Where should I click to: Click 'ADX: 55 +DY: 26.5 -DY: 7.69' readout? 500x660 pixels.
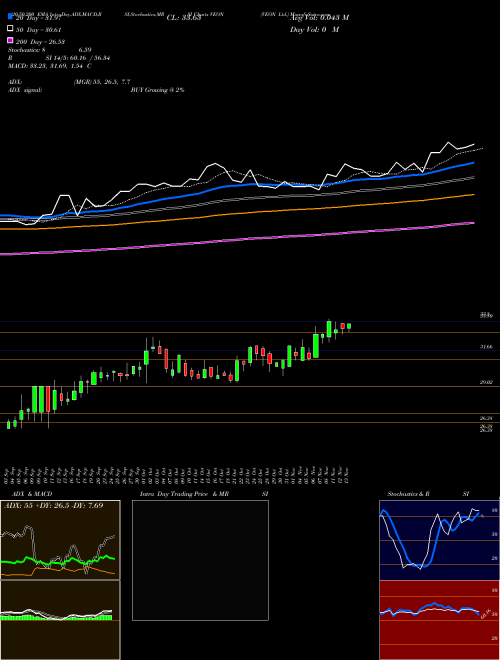53,505
